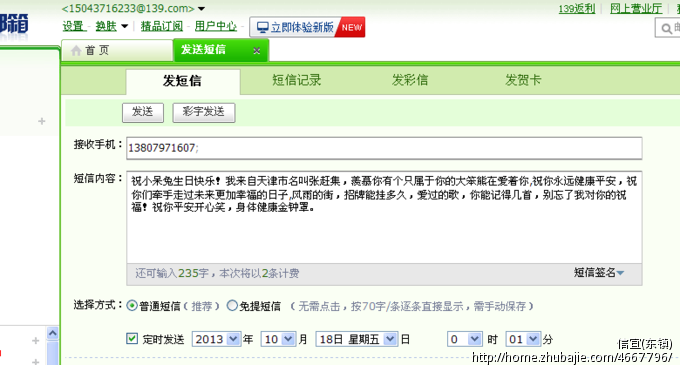680x365 pixels.
Task: Click the home icon on 首页 tab
Action: tap(76, 50)
